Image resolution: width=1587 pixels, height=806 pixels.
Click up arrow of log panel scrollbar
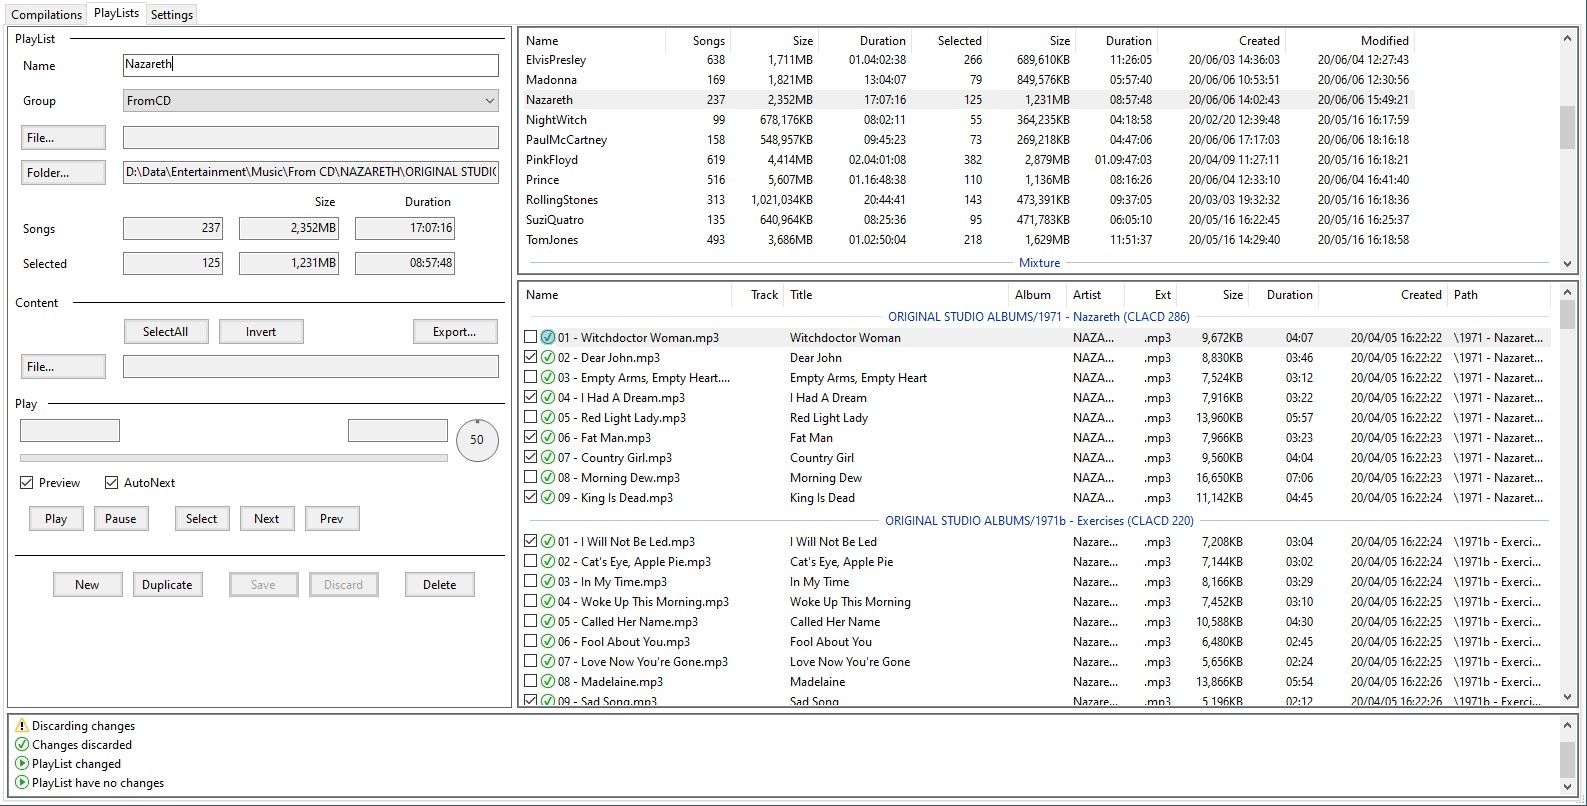[1567, 724]
